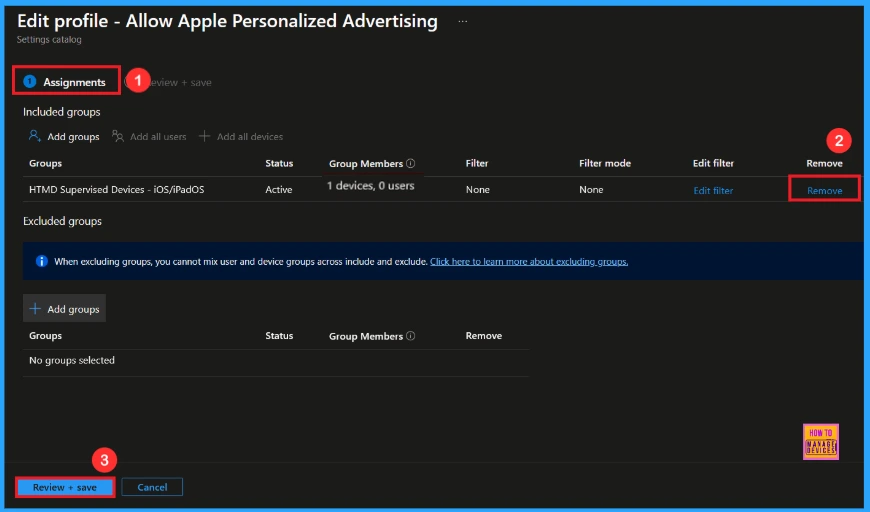Cancel the profile edit
The width and height of the screenshot is (870, 512).
(x=152, y=487)
